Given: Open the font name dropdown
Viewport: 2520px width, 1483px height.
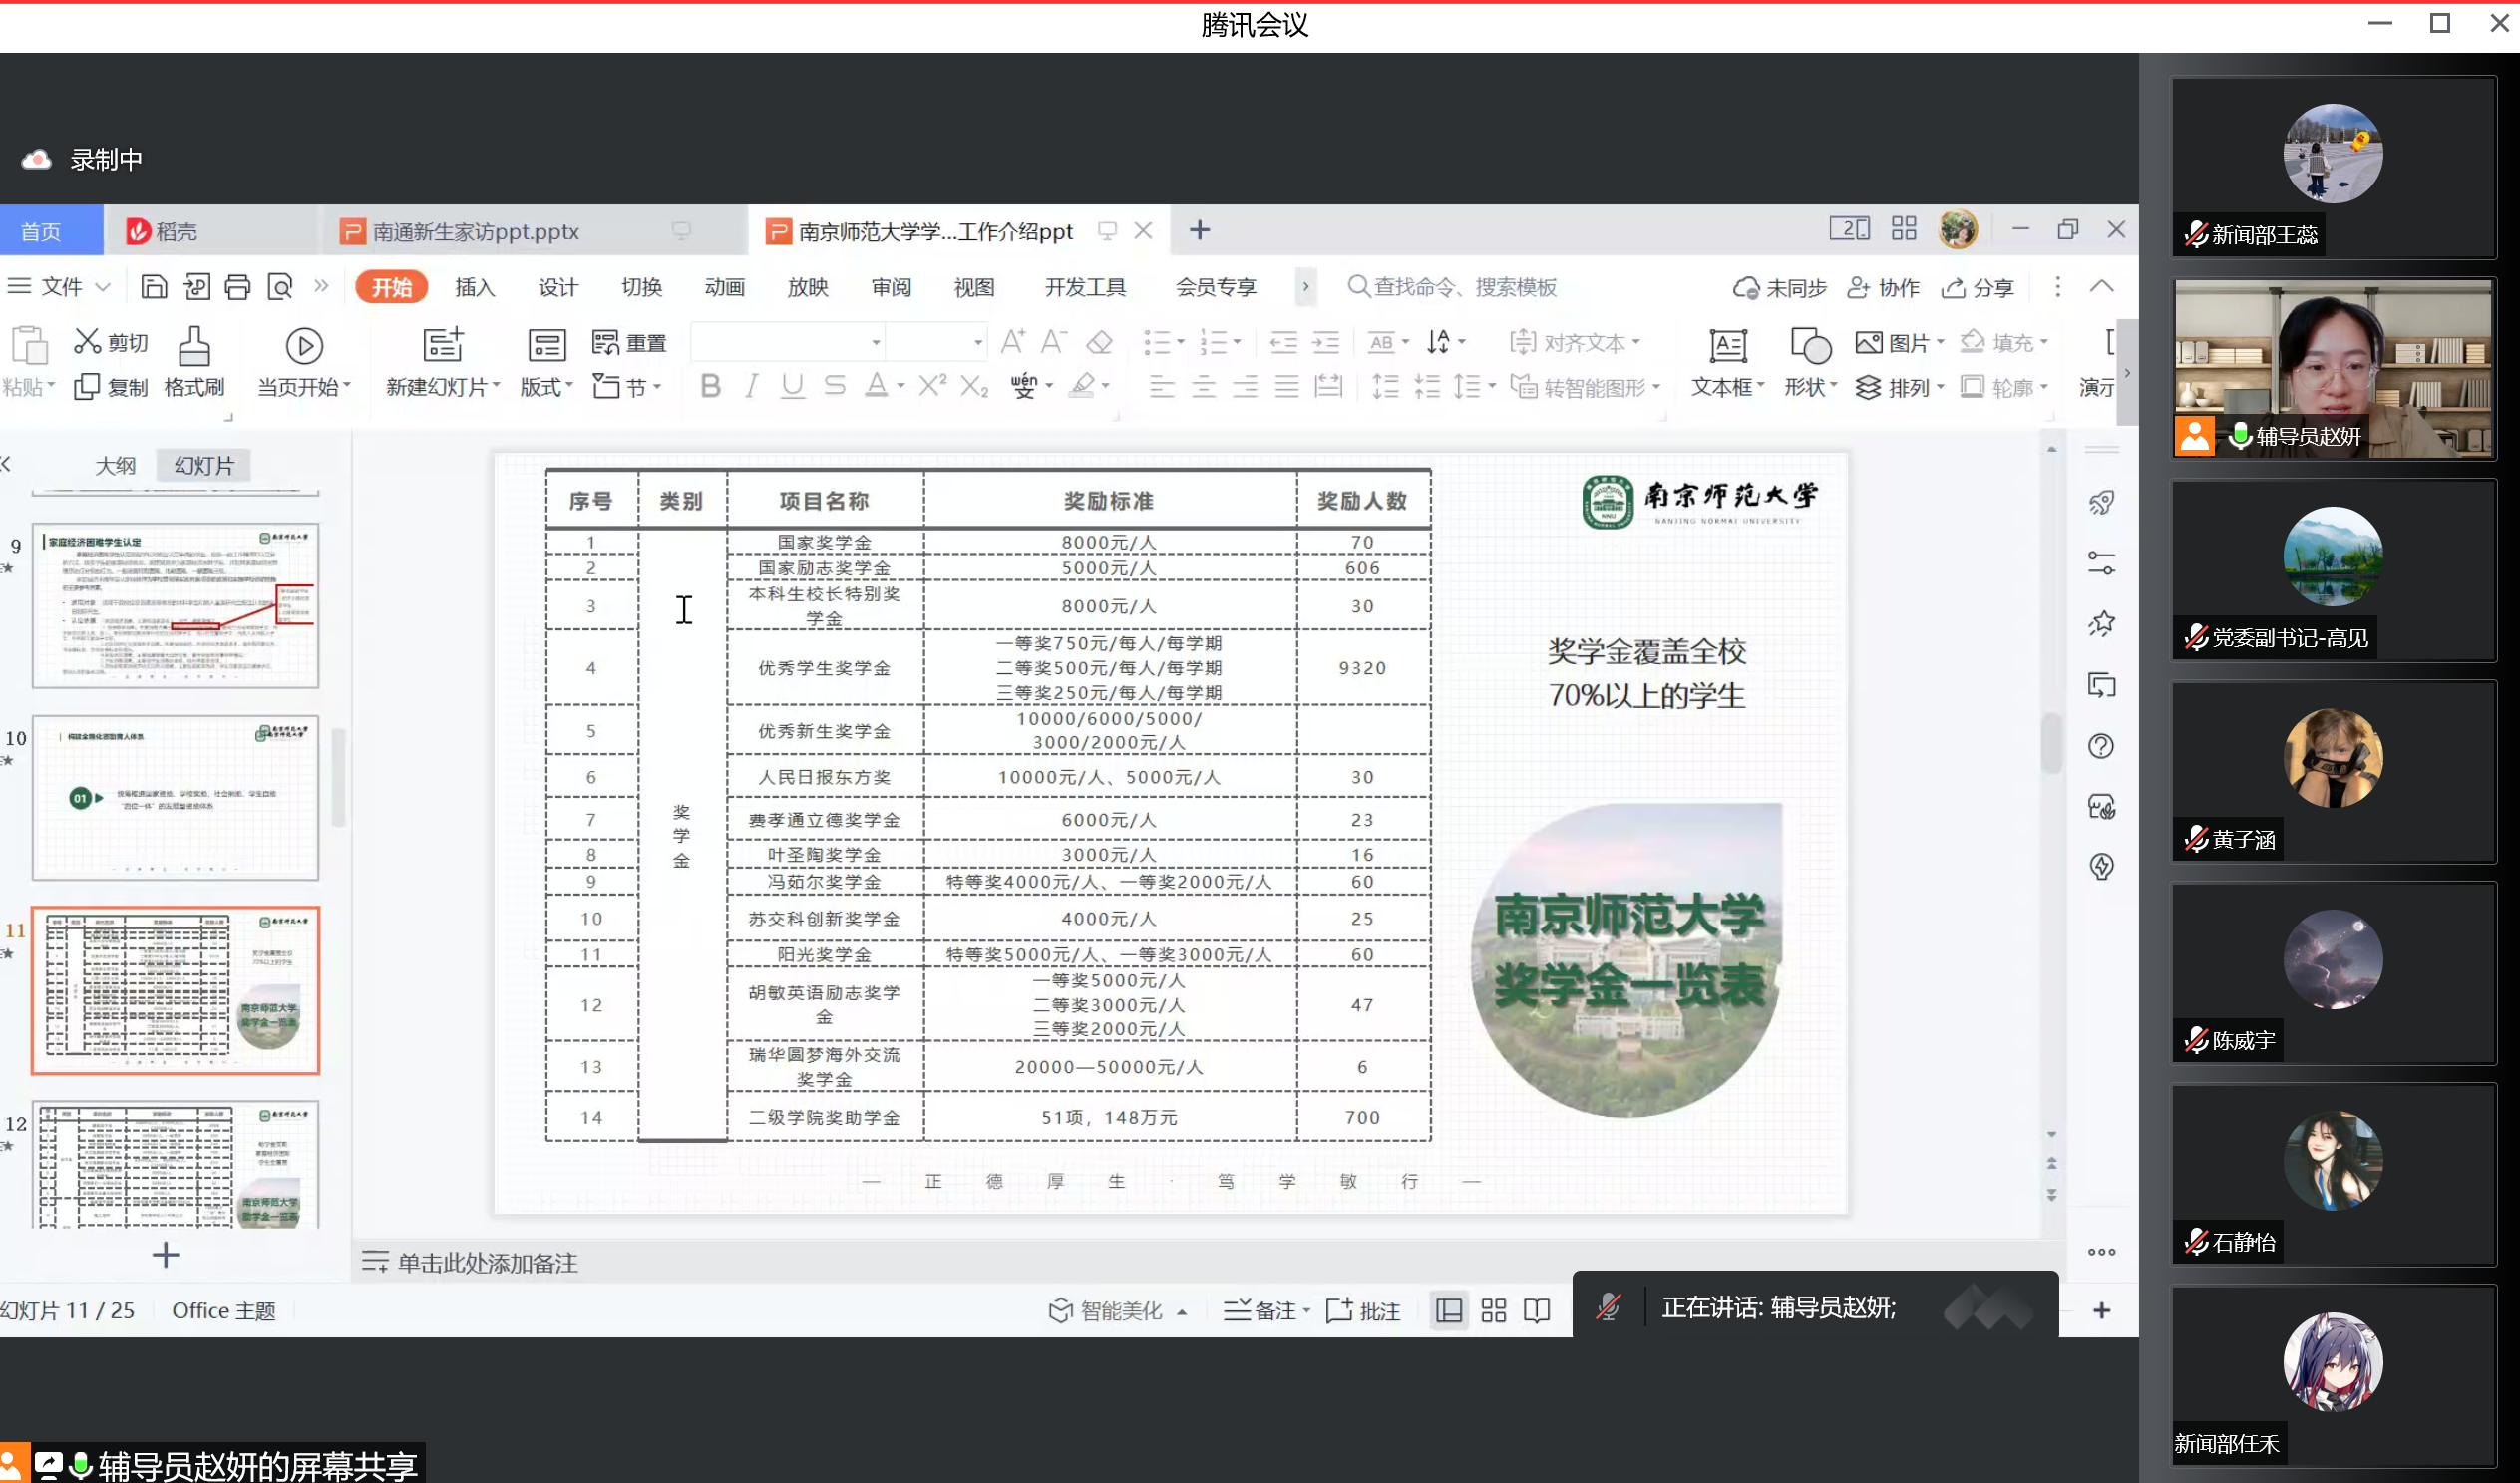Looking at the screenshot, I should 875,343.
